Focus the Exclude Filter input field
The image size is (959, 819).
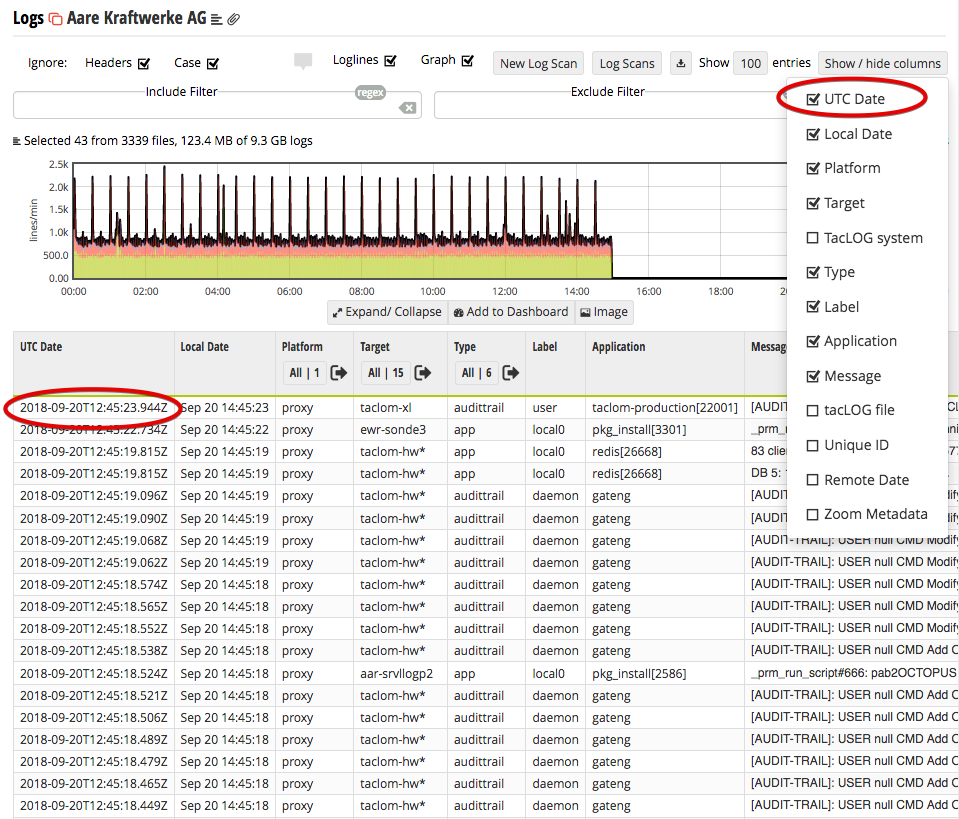(x=609, y=106)
